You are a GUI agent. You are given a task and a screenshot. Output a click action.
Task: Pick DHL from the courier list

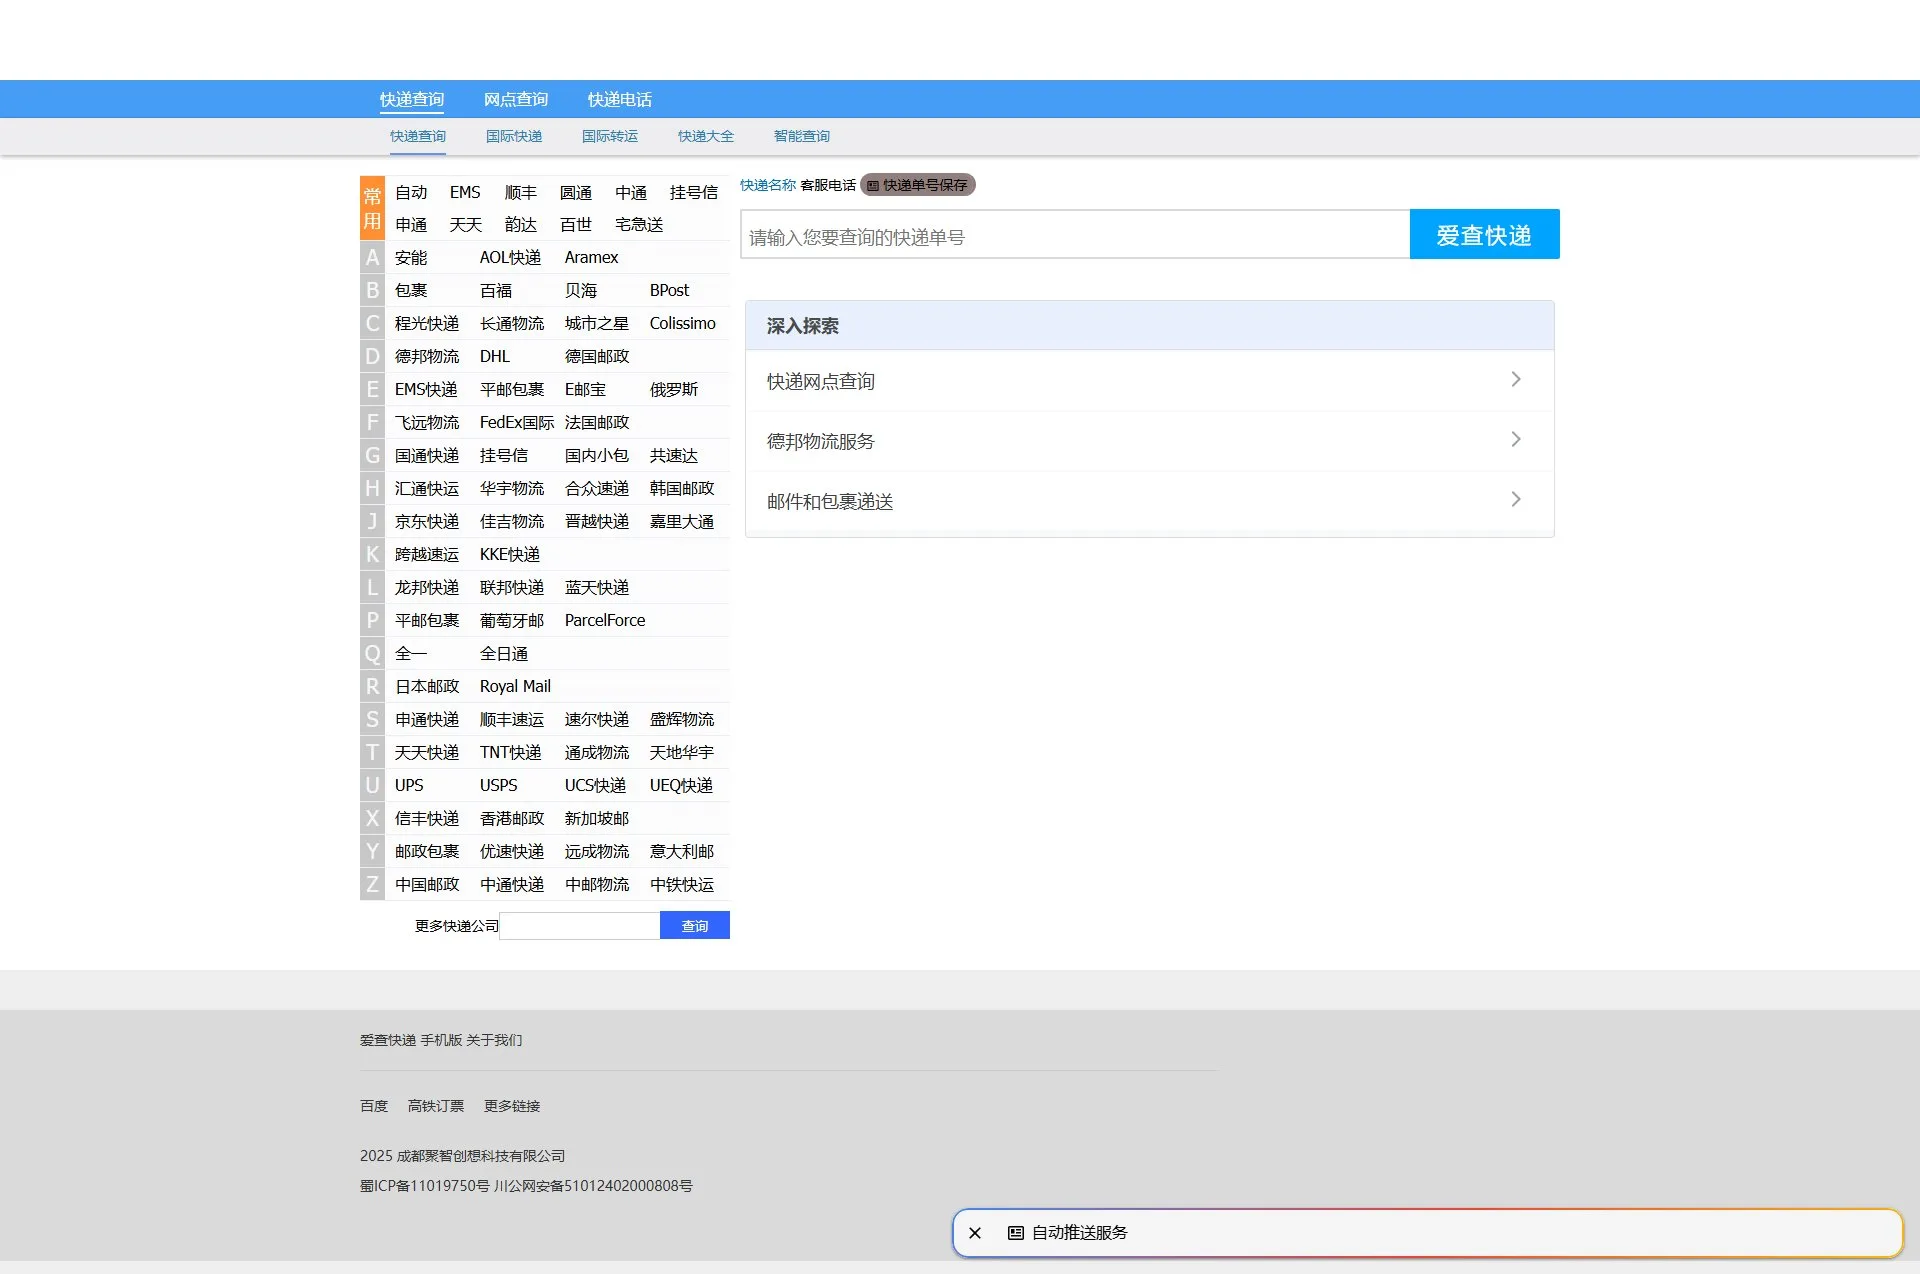pyautogui.click(x=495, y=357)
